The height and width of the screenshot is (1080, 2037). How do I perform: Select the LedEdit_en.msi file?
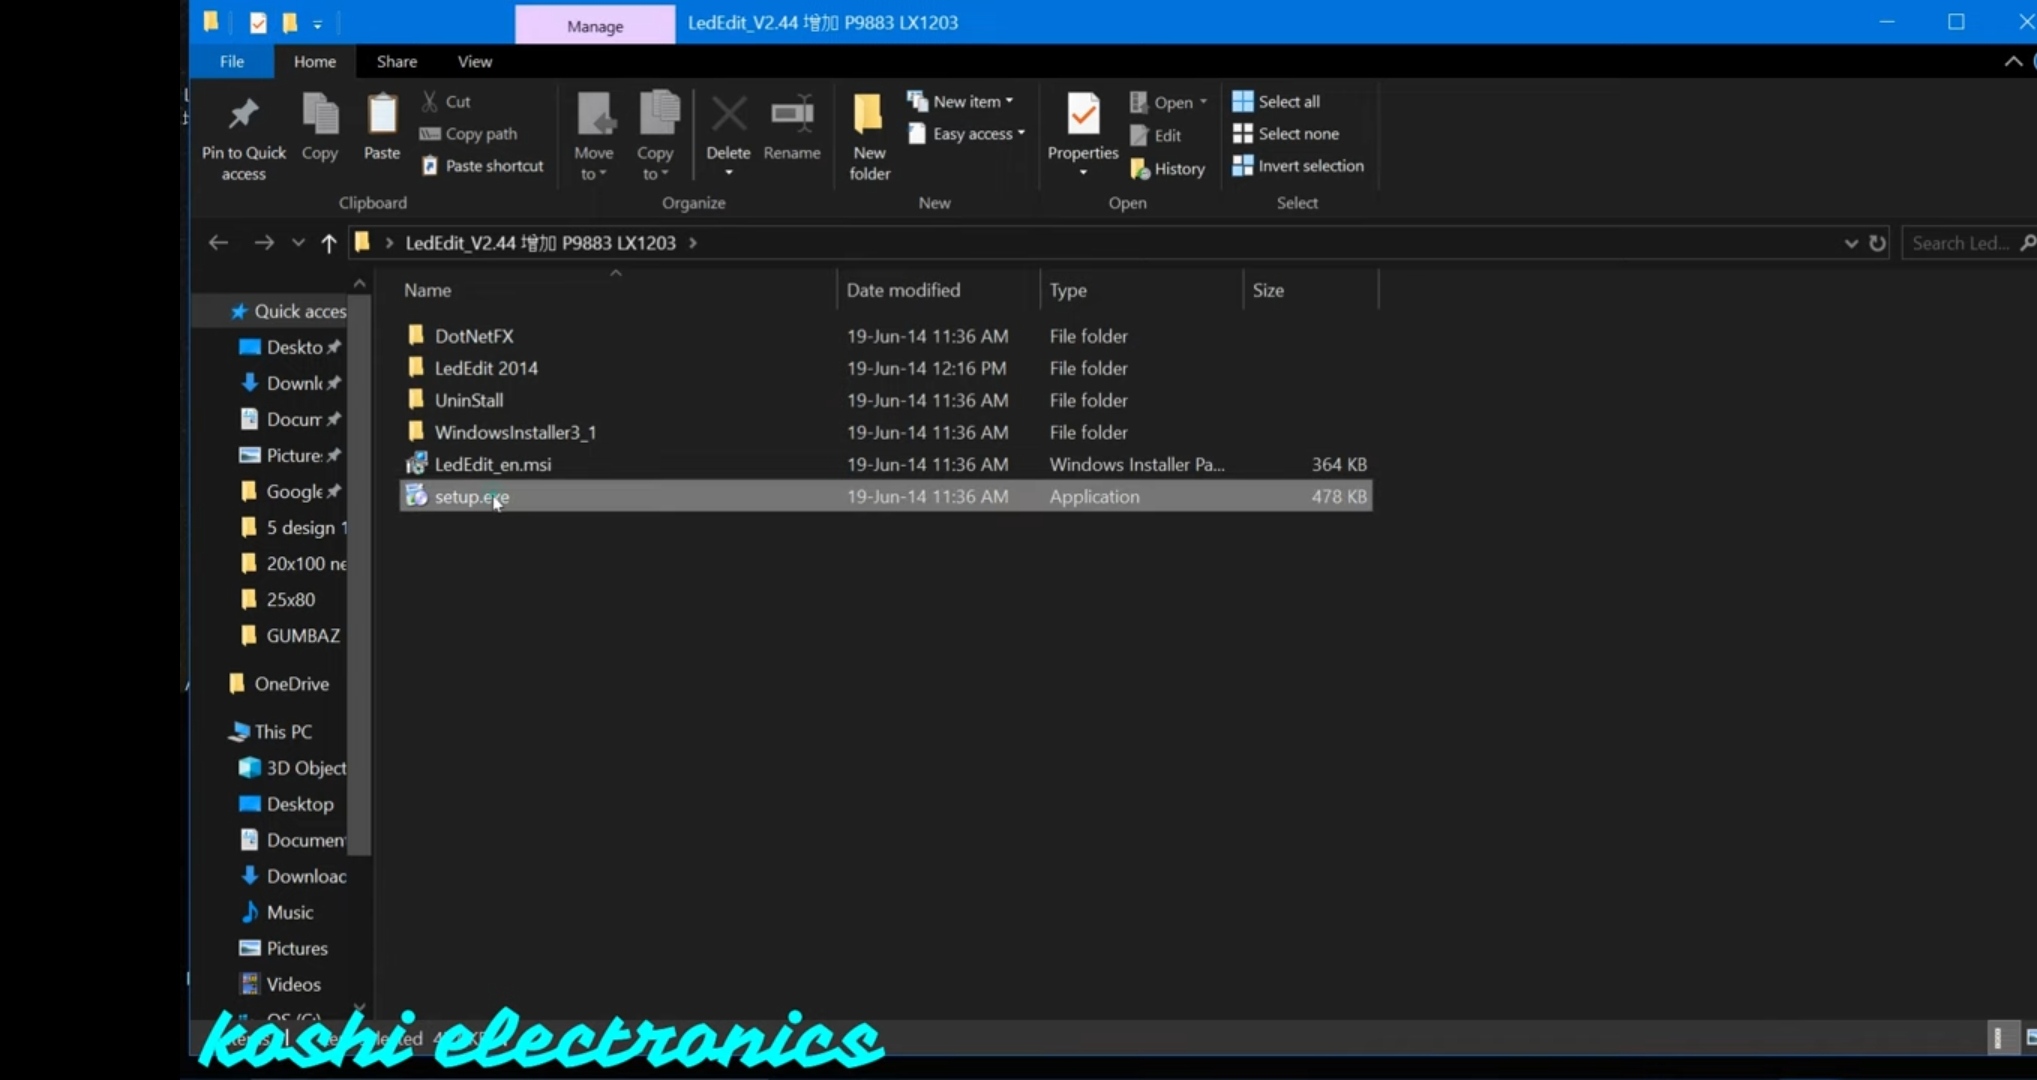click(492, 464)
